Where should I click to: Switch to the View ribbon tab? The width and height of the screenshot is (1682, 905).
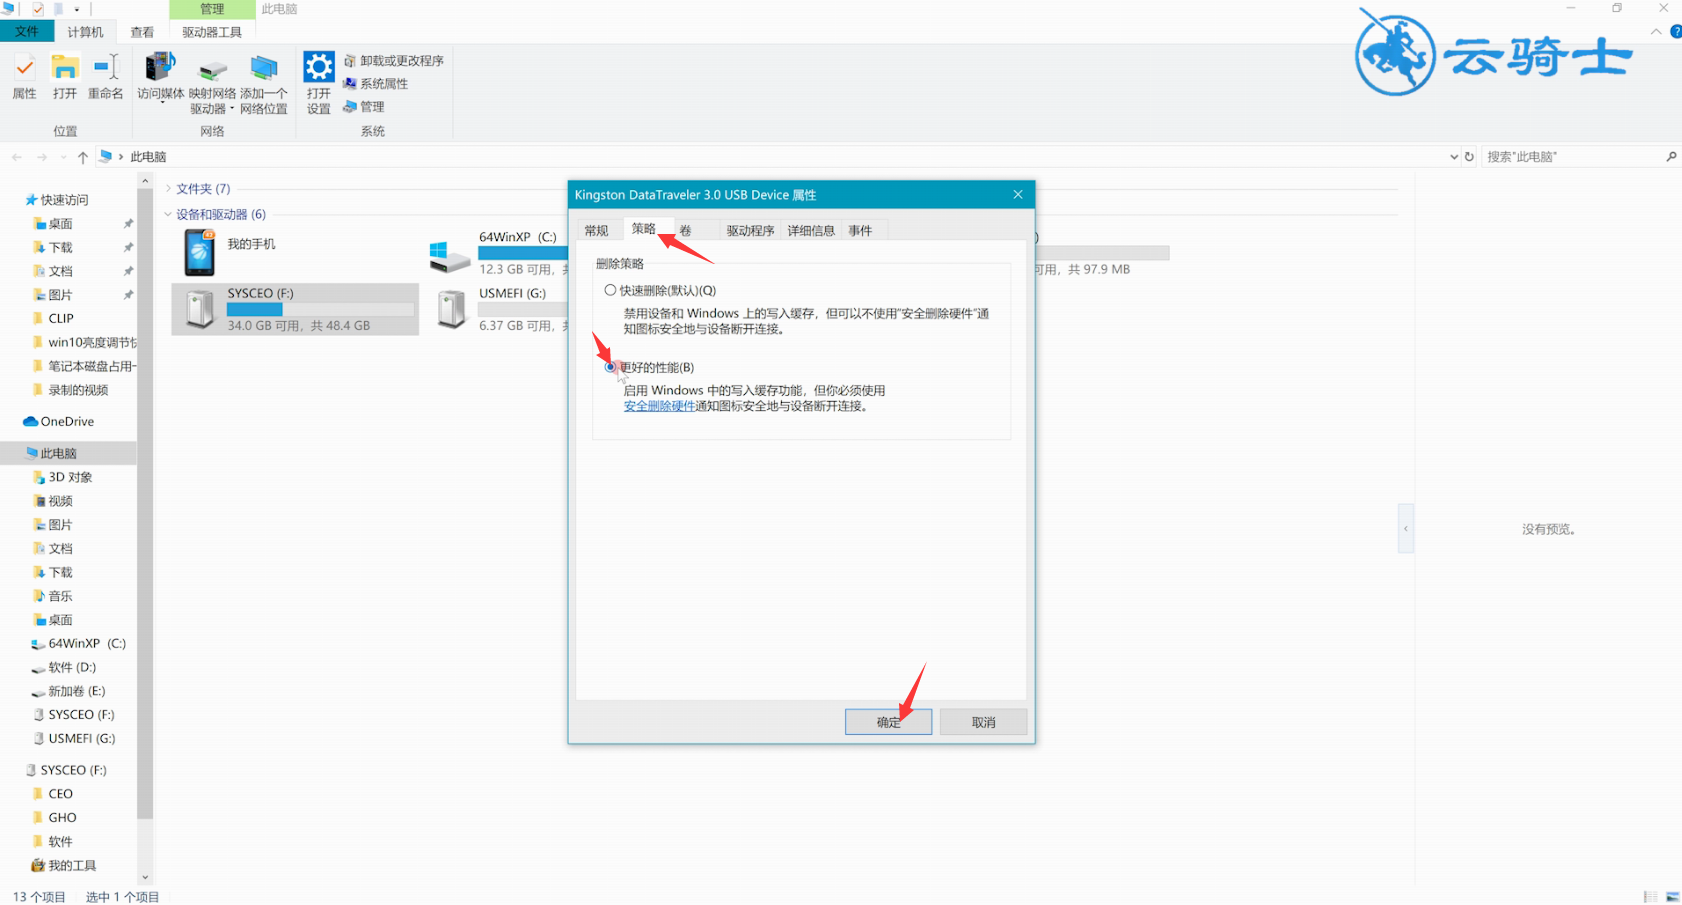click(x=142, y=32)
